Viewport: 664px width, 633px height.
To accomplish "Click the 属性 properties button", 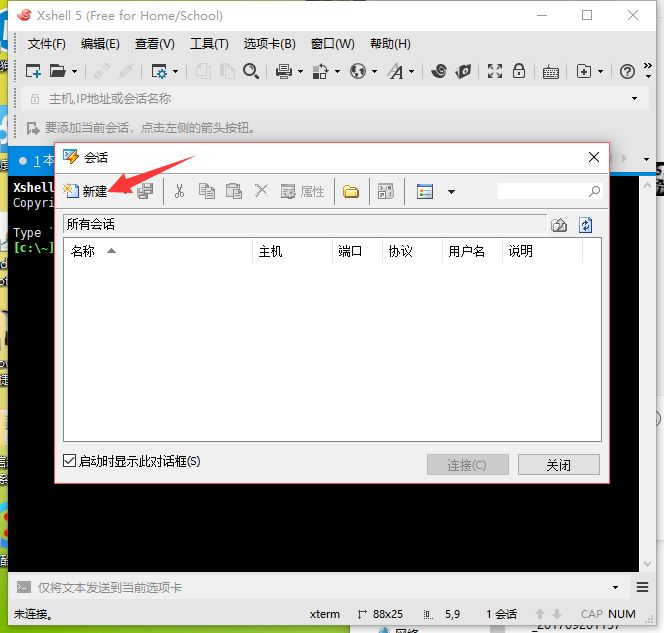I will pyautogui.click(x=302, y=191).
